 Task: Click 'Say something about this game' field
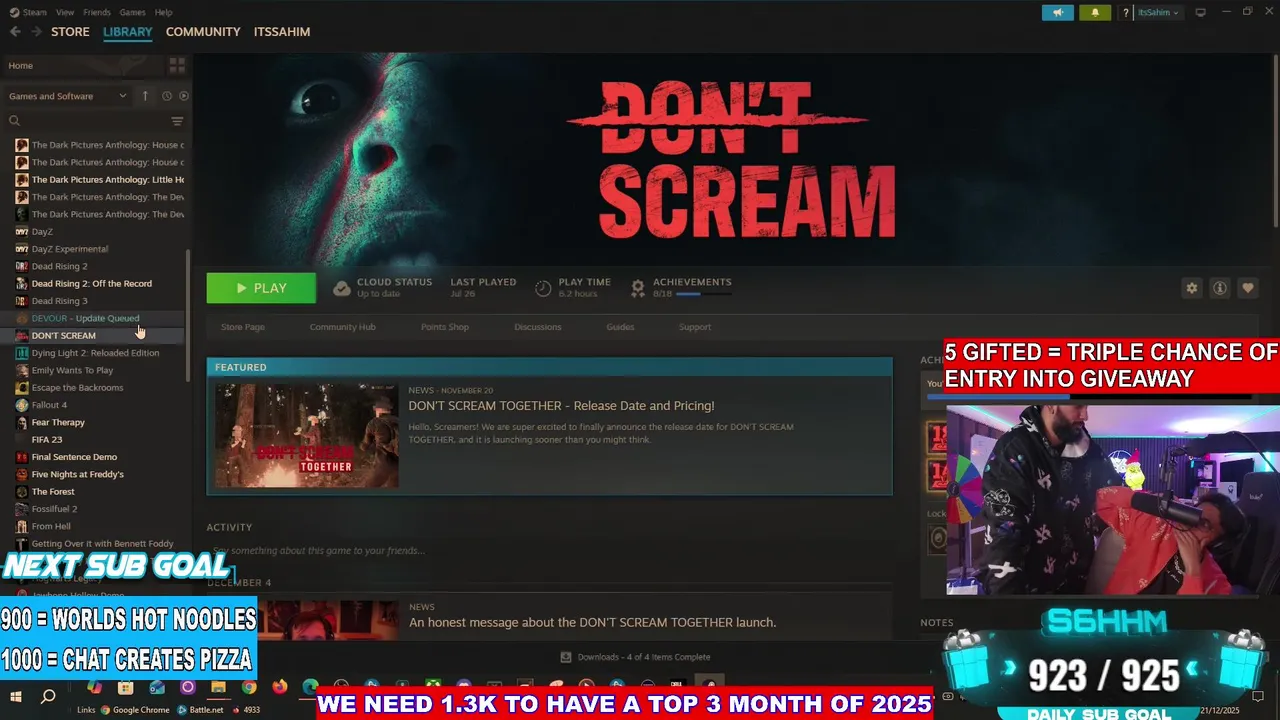(x=548, y=550)
